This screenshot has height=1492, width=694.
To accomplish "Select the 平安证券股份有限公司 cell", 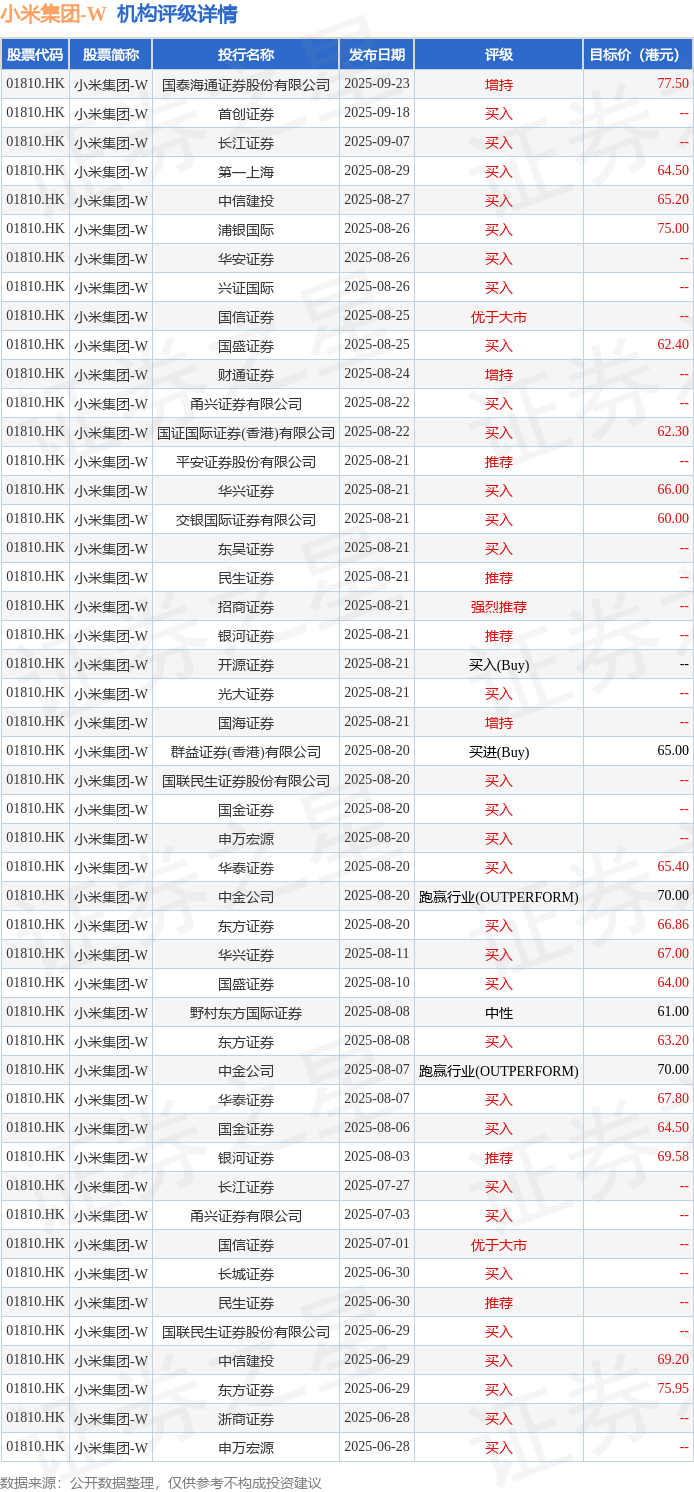I will [x=246, y=462].
